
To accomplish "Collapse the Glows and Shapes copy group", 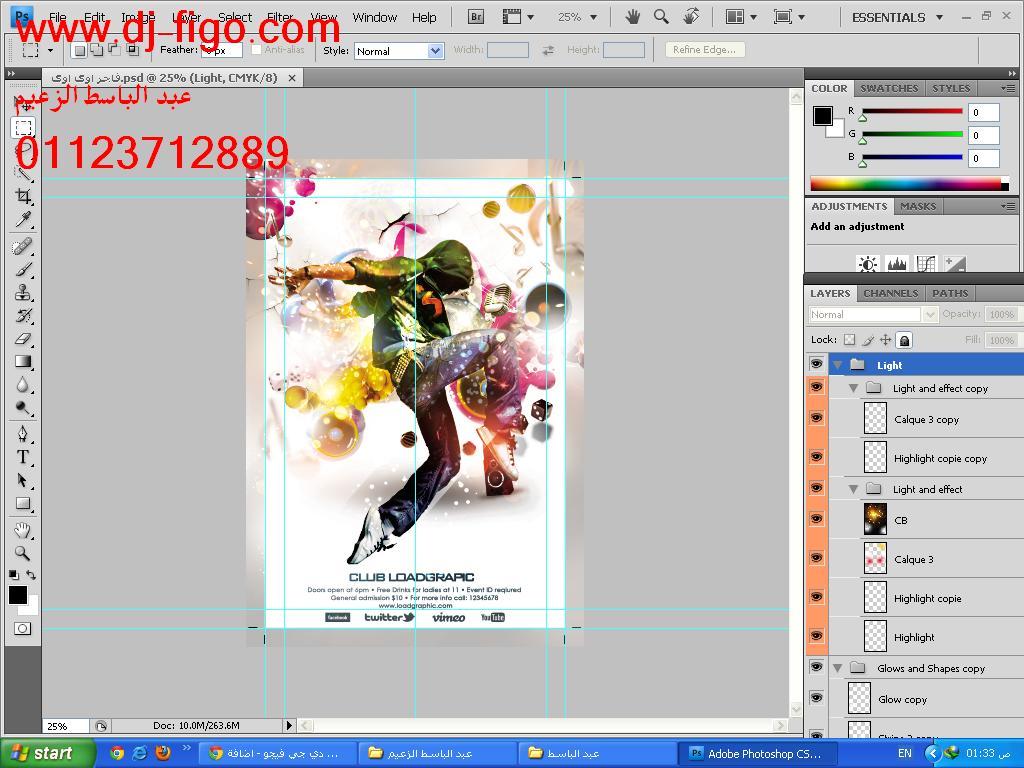I will pyautogui.click(x=838, y=668).
